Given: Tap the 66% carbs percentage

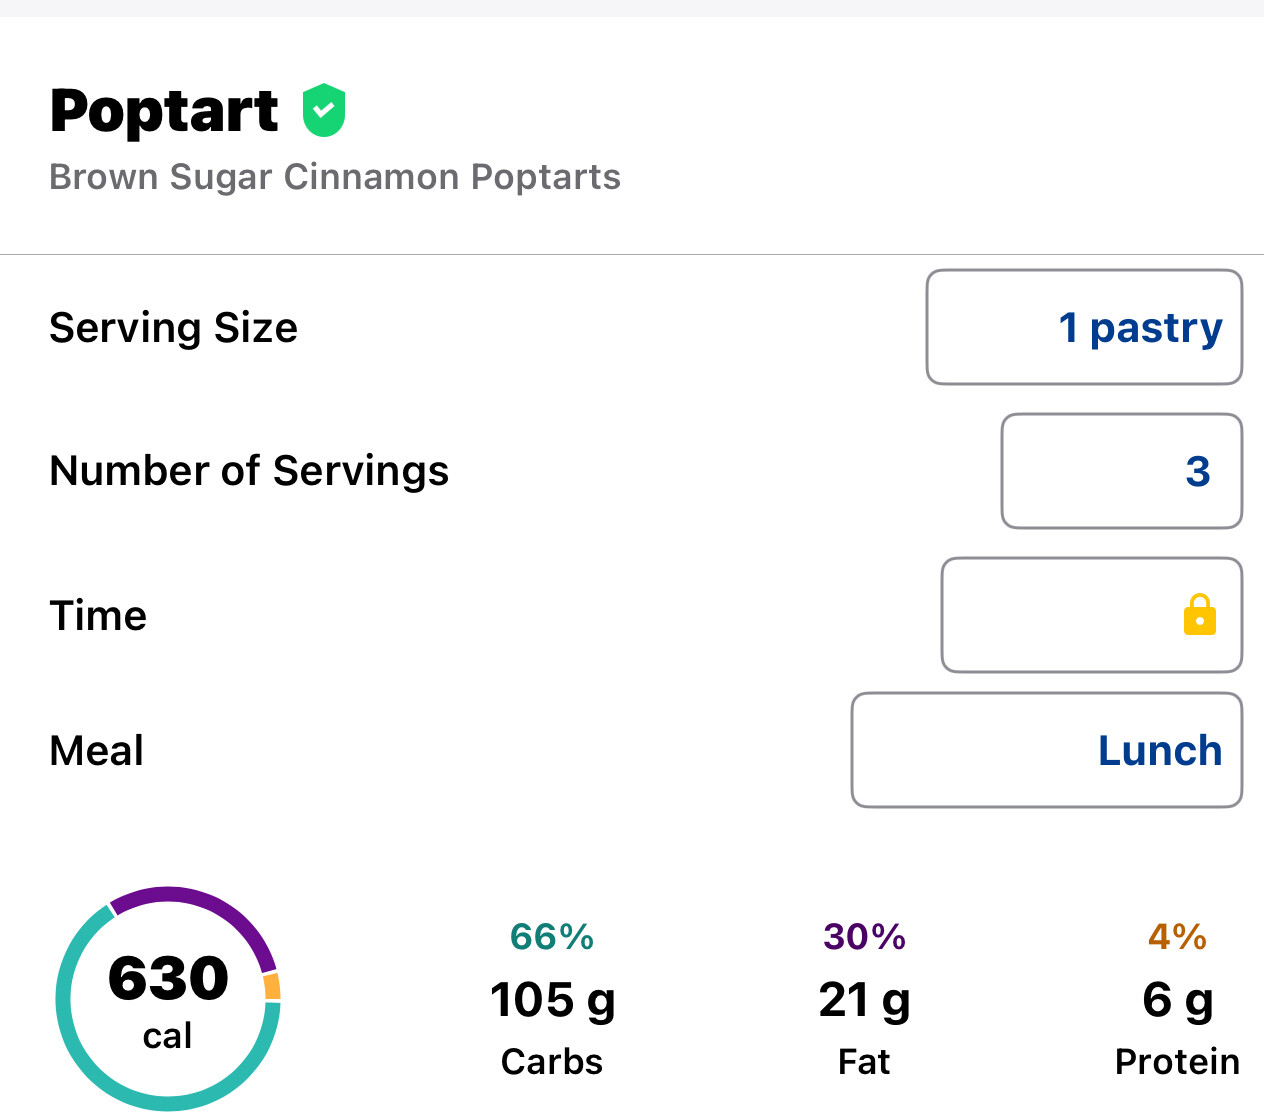Looking at the screenshot, I should [x=552, y=937].
